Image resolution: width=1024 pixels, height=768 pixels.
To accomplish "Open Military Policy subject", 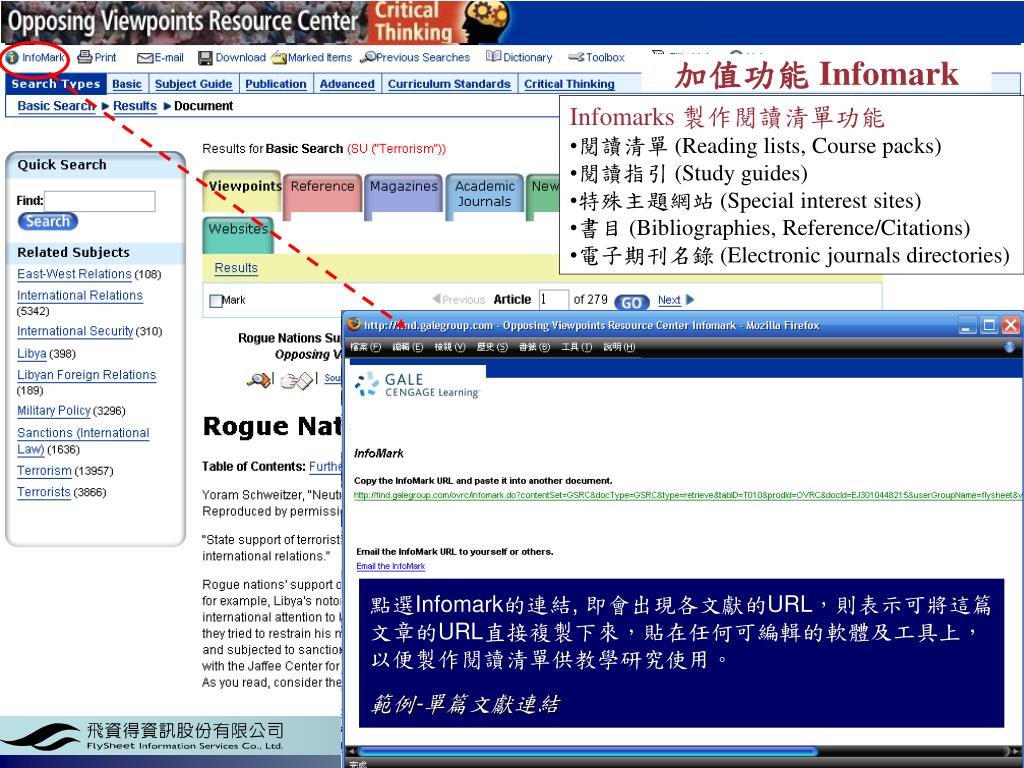I will point(54,411).
